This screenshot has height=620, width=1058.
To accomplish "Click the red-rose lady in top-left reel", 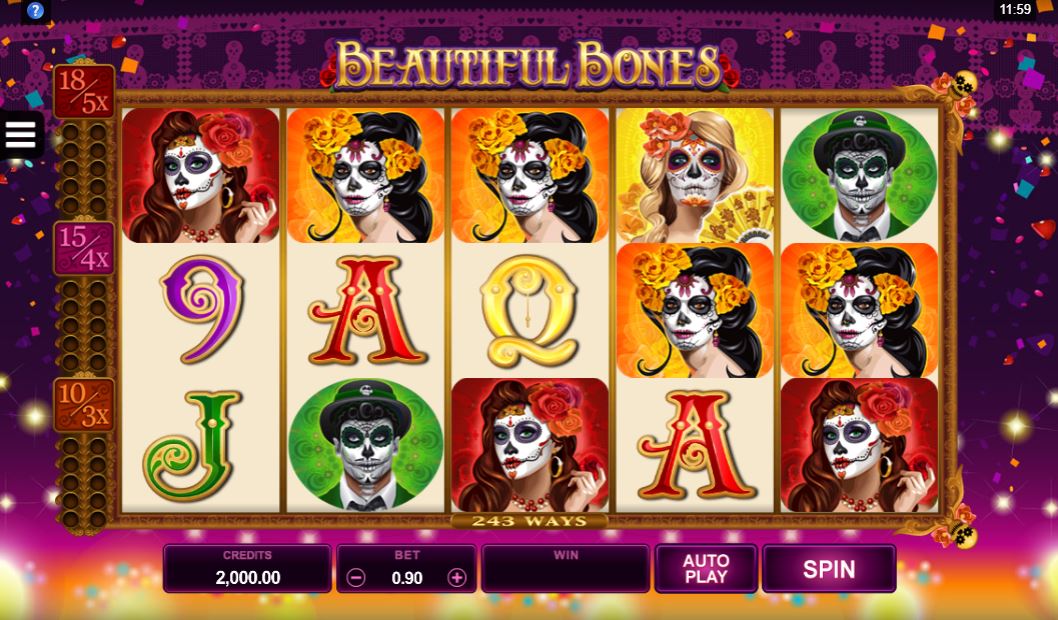I will tap(200, 175).
